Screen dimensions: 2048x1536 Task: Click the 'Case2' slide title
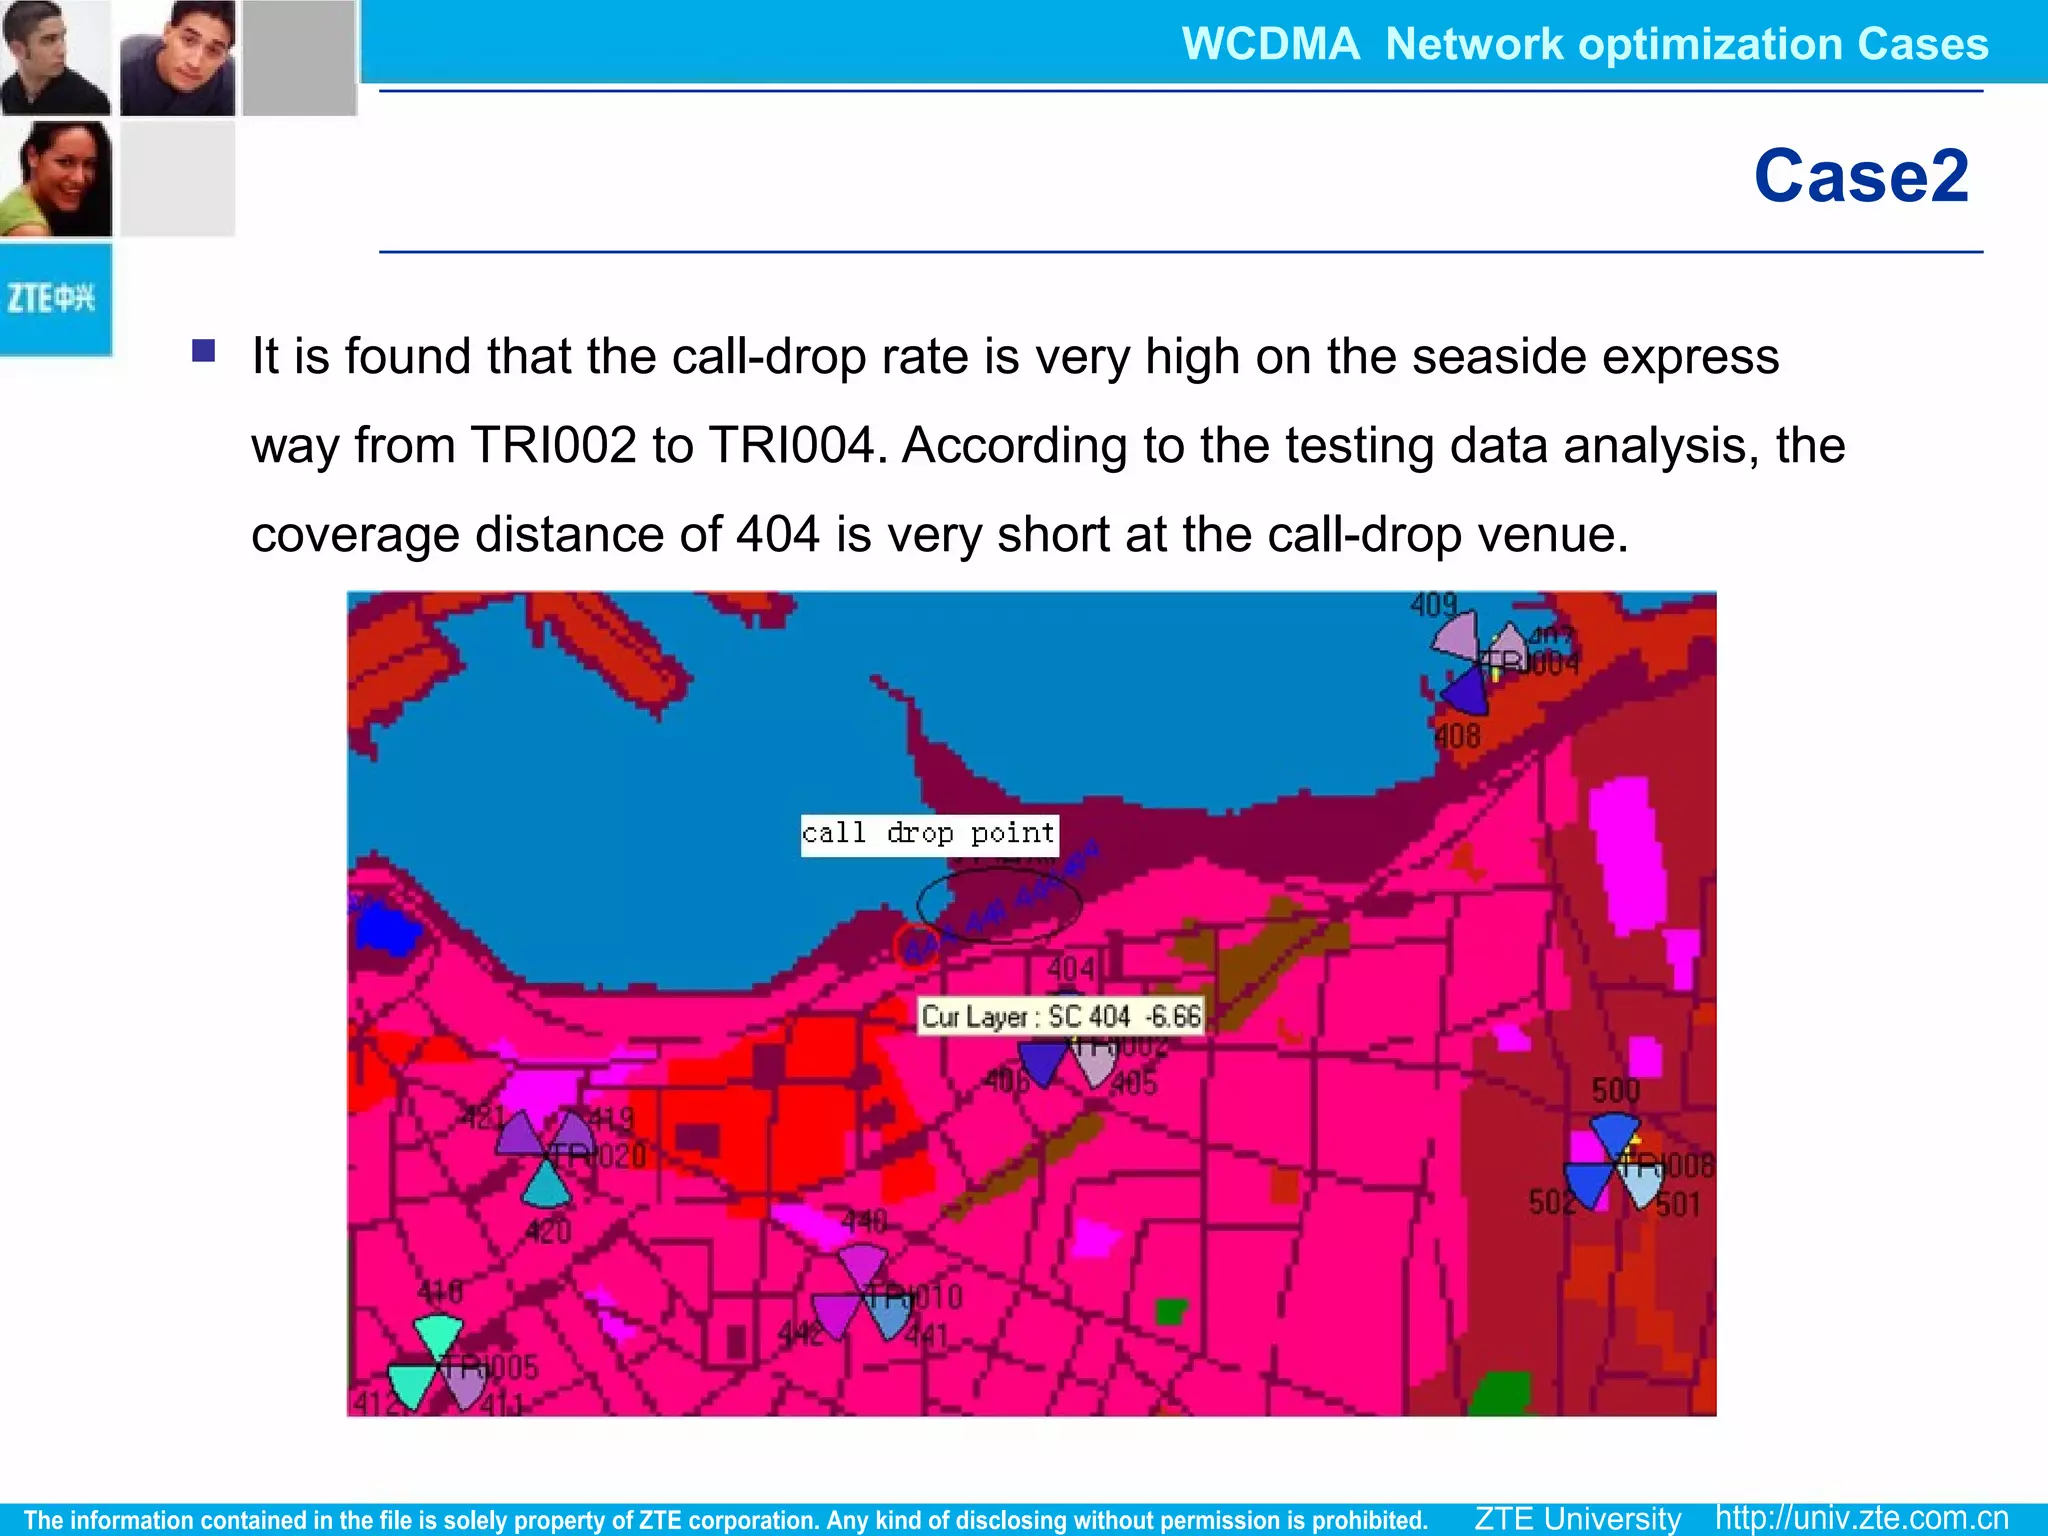pos(1861,176)
